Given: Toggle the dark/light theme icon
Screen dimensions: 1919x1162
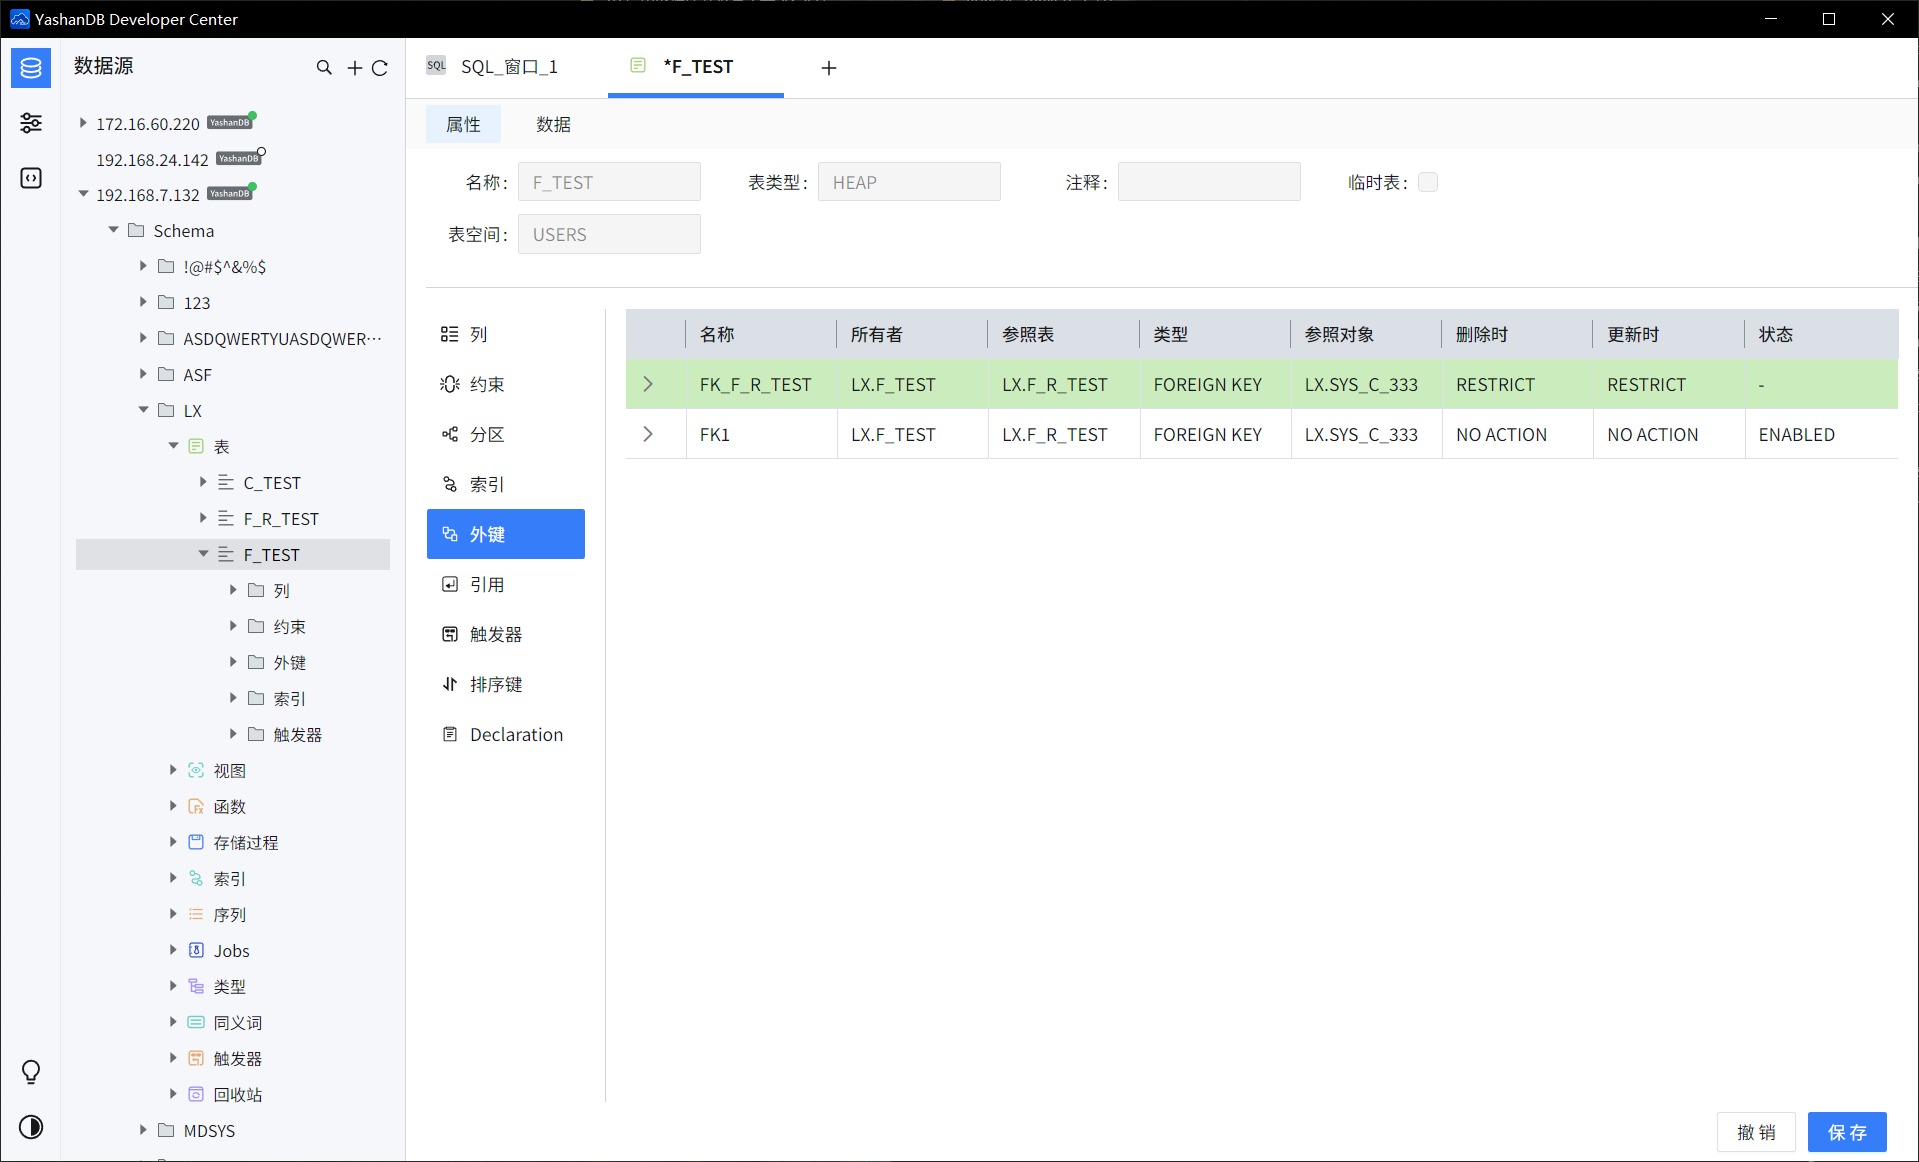Looking at the screenshot, I should tap(31, 1127).
